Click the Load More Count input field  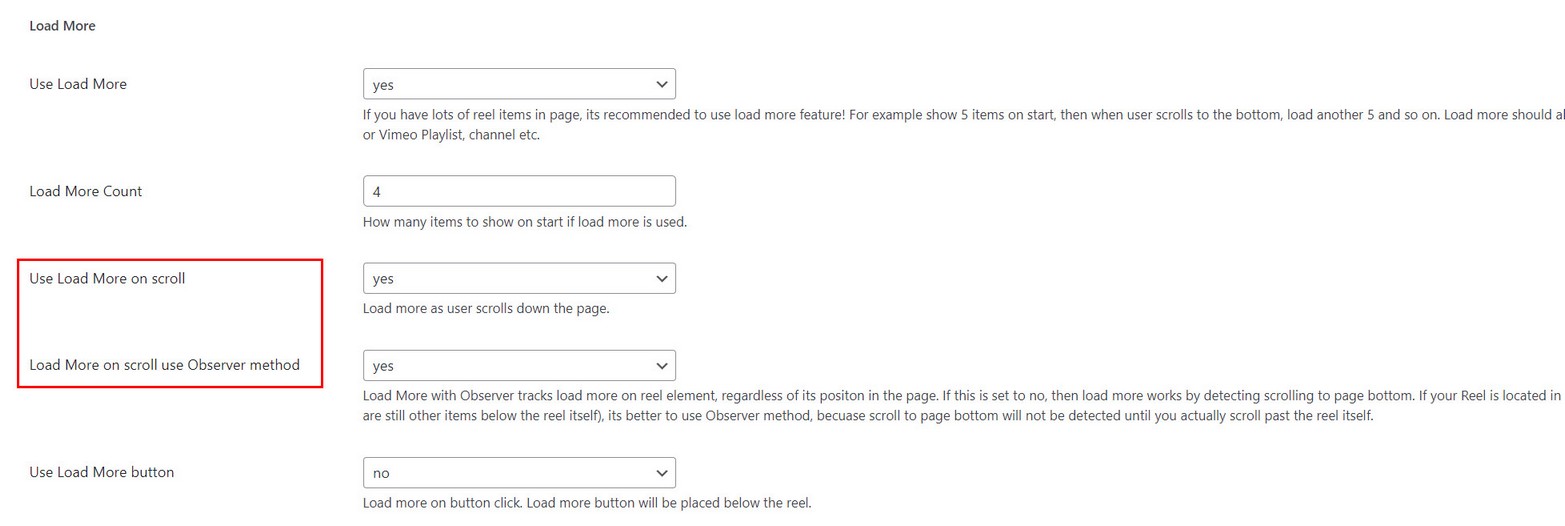[x=518, y=191]
